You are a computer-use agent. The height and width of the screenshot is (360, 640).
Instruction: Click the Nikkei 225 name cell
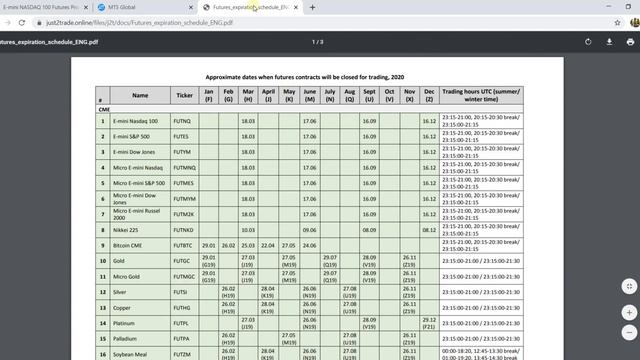(x=140, y=230)
